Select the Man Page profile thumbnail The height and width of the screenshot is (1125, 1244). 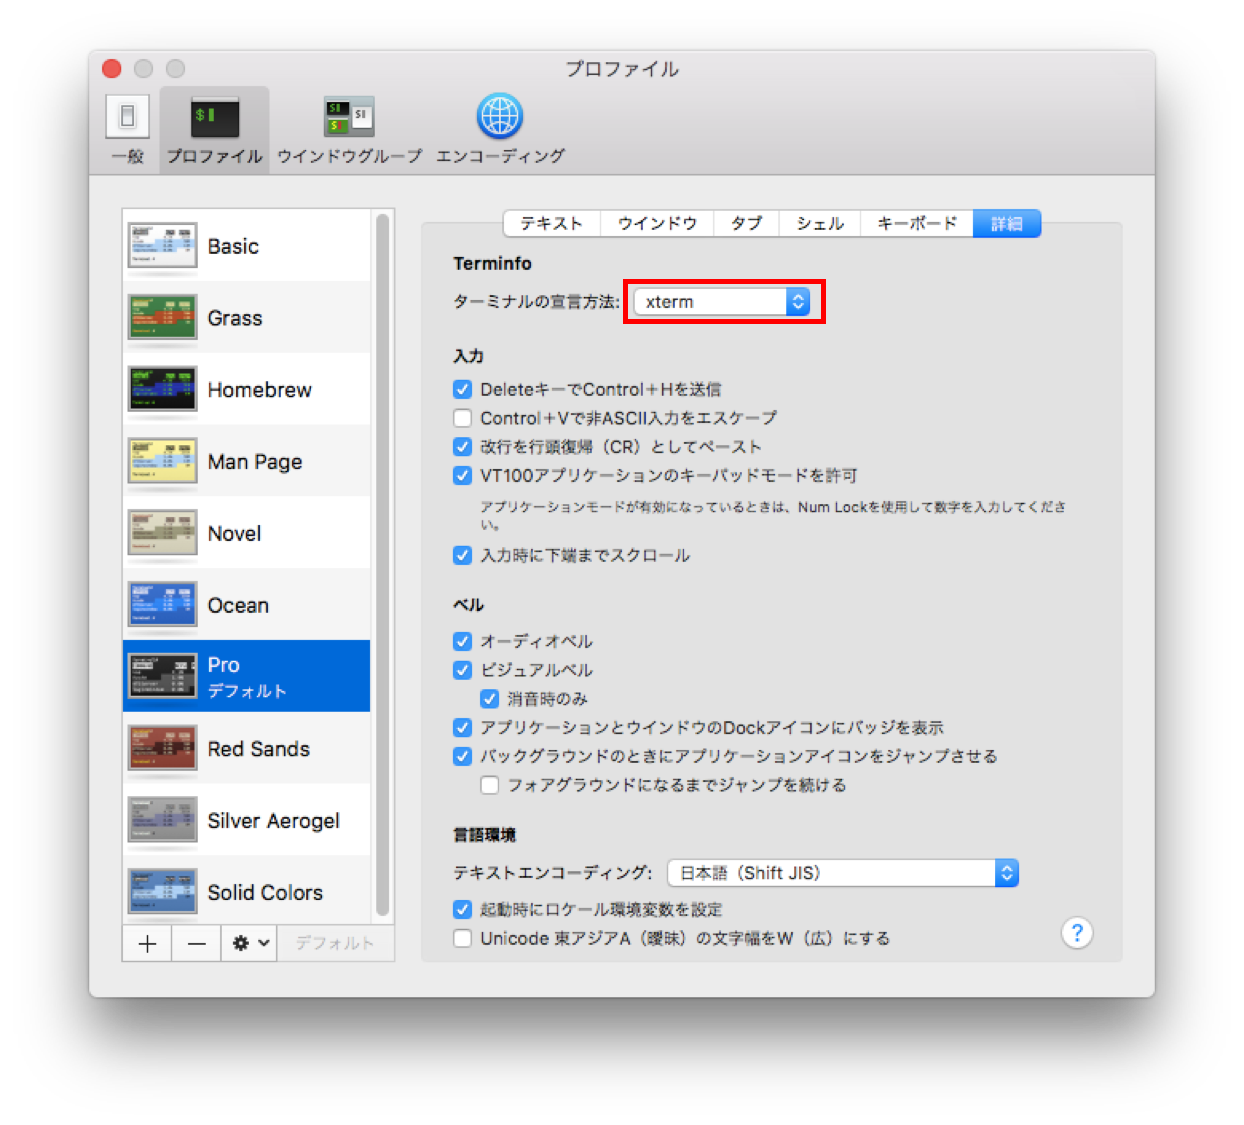click(162, 462)
